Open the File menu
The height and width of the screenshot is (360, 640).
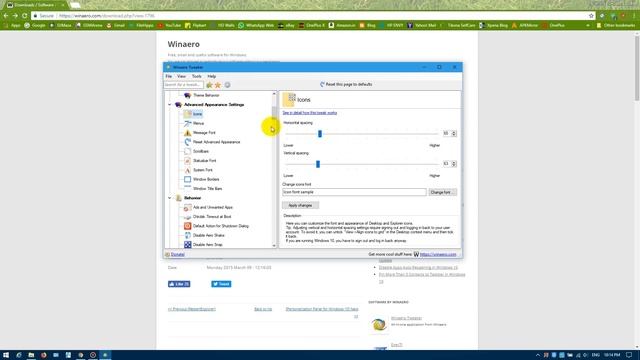pyautogui.click(x=169, y=76)
